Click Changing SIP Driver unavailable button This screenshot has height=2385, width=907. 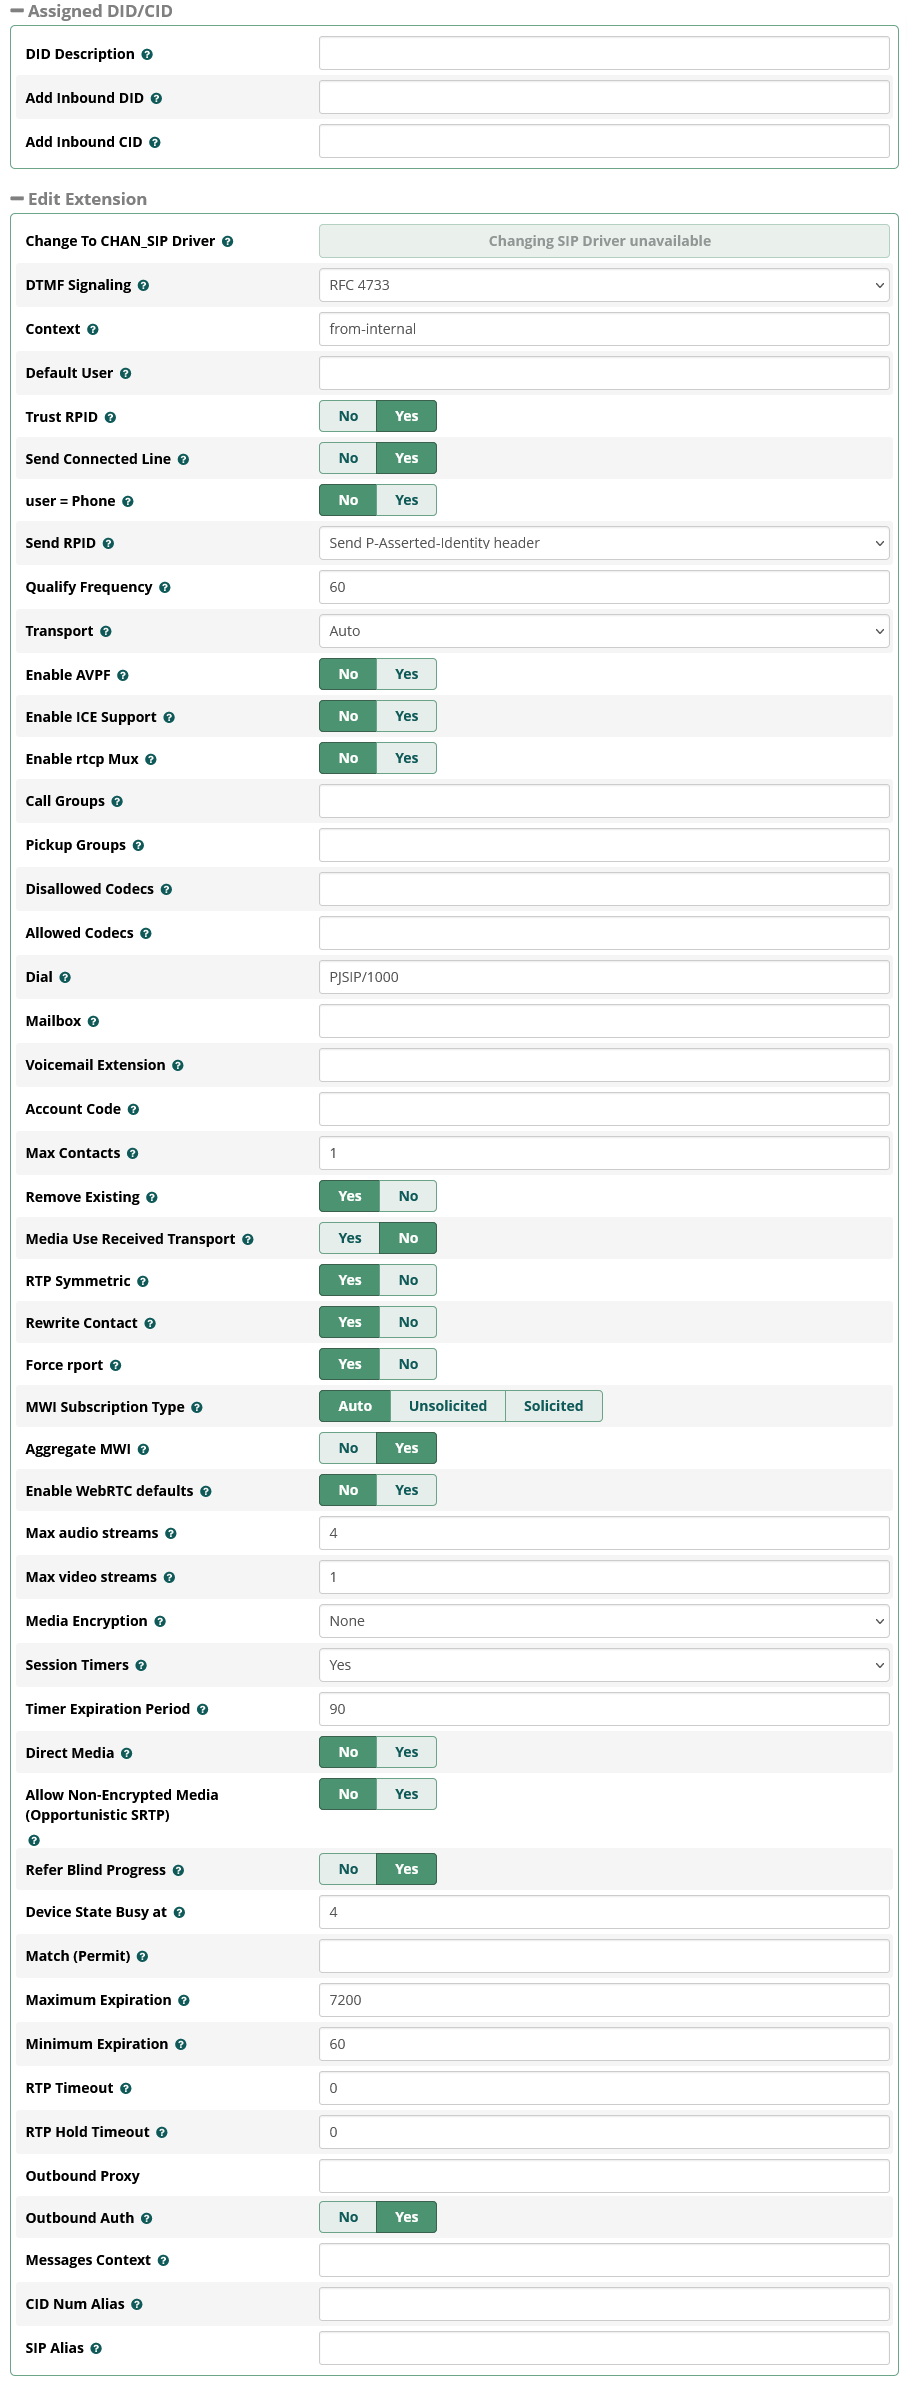(604, 242)
